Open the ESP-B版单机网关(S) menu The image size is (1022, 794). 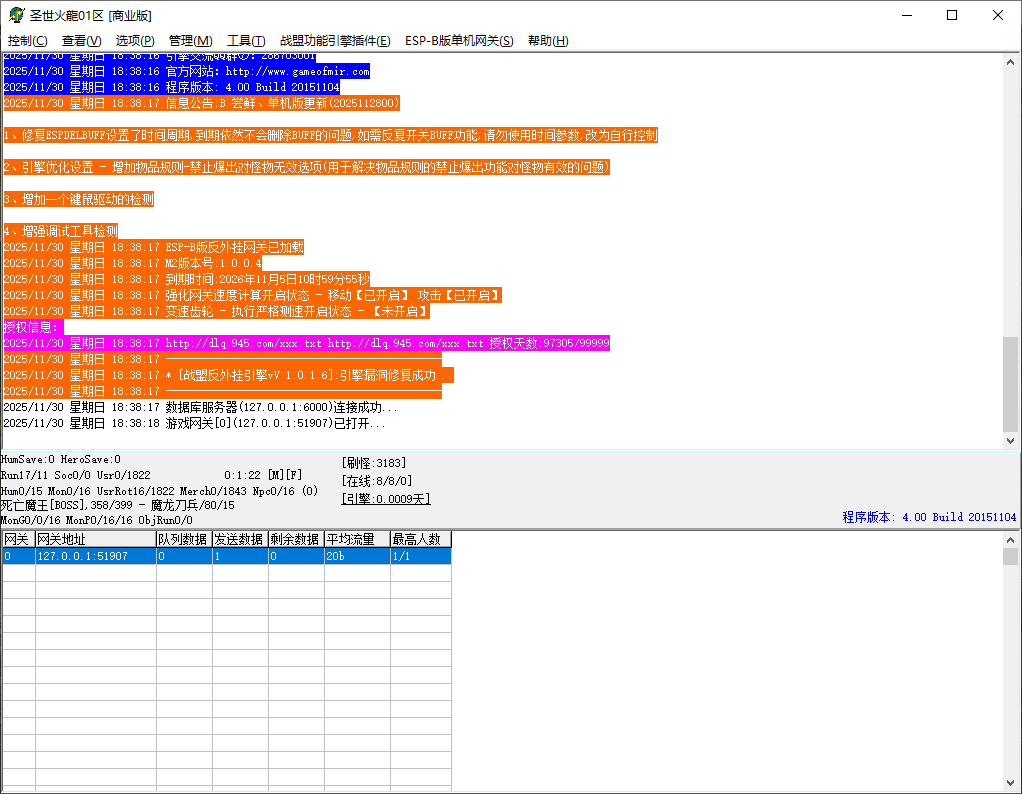tap(459, 41)
